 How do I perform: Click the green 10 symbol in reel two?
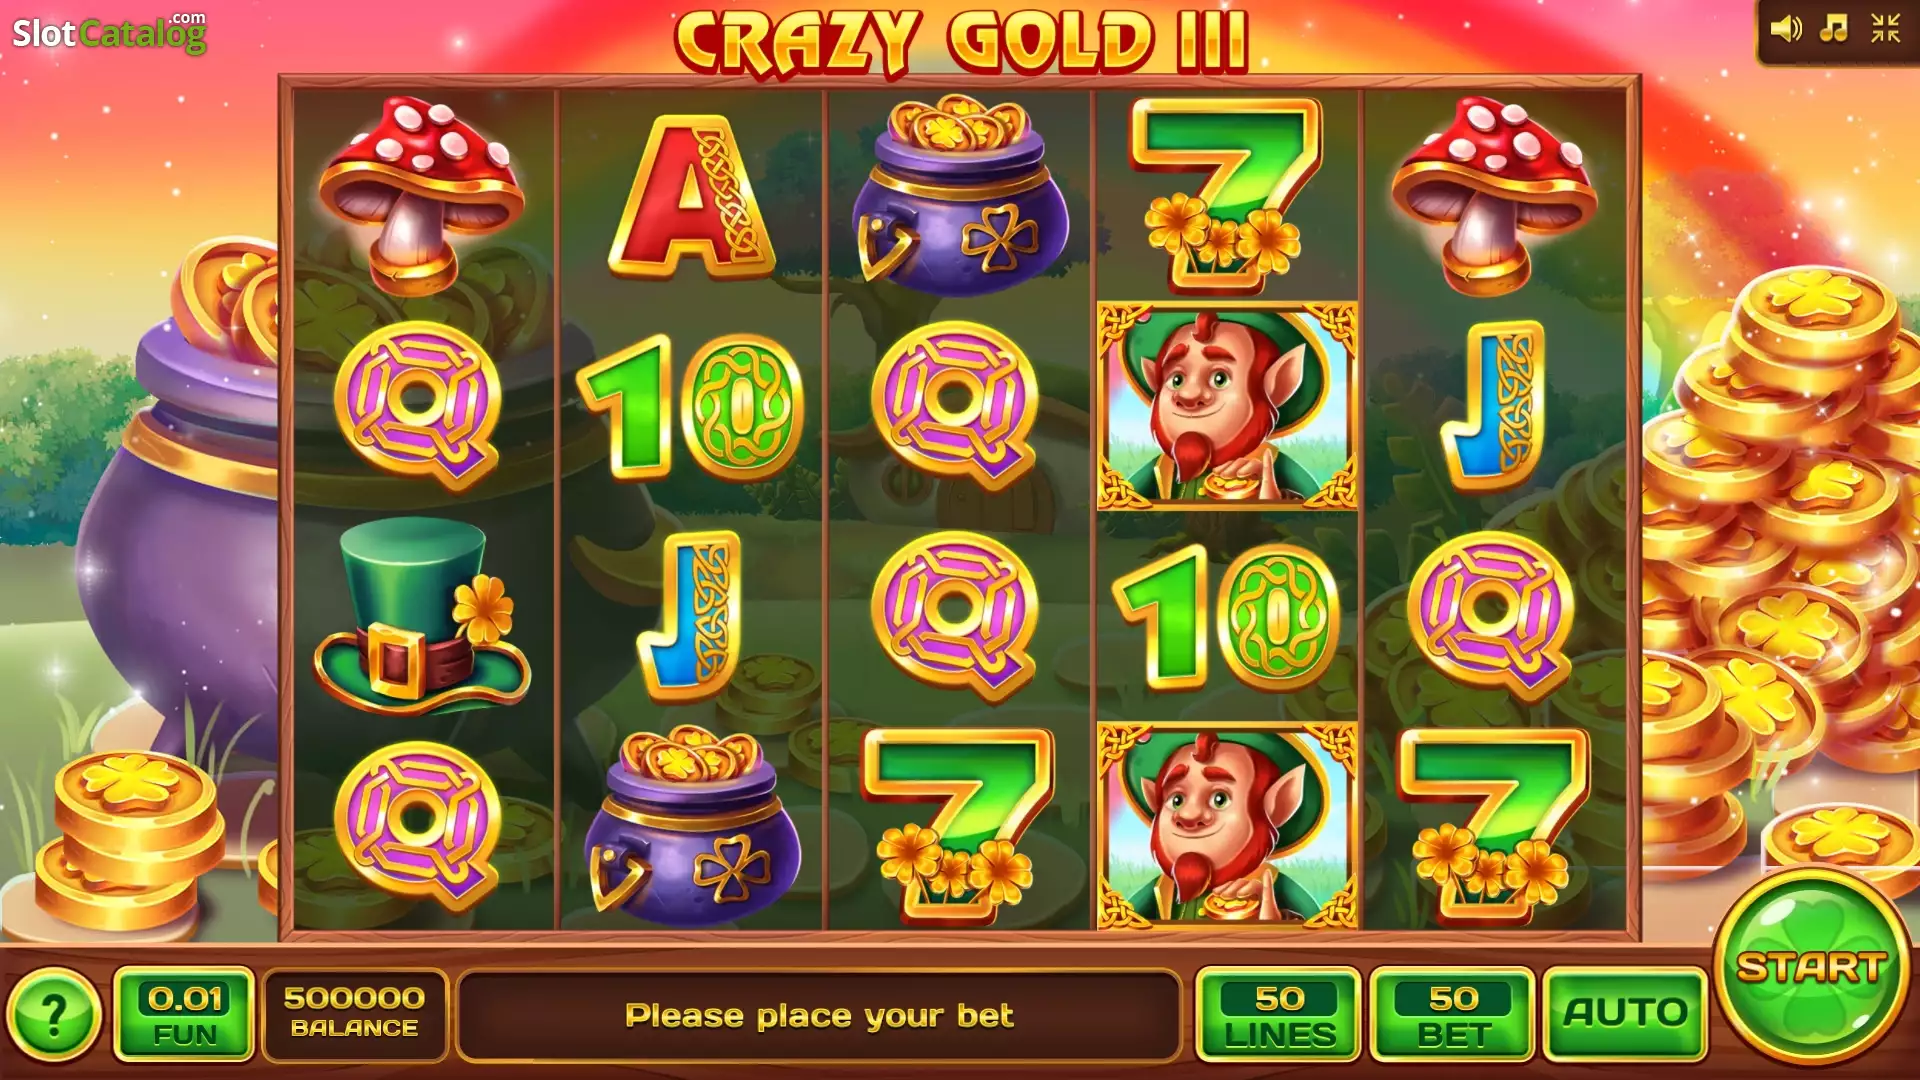point(691,406)
